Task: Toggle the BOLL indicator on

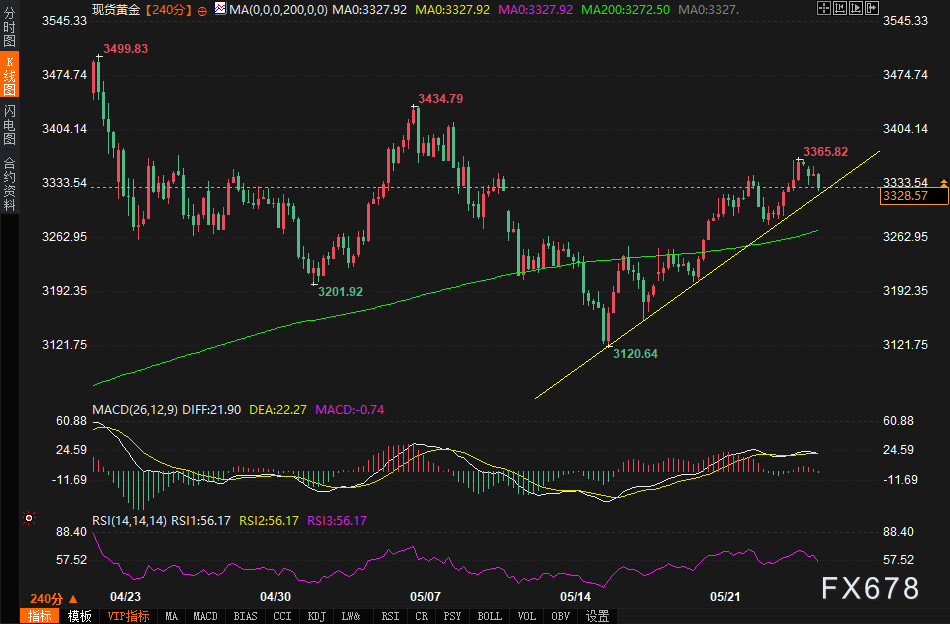Action: click(x=489, y=616)
